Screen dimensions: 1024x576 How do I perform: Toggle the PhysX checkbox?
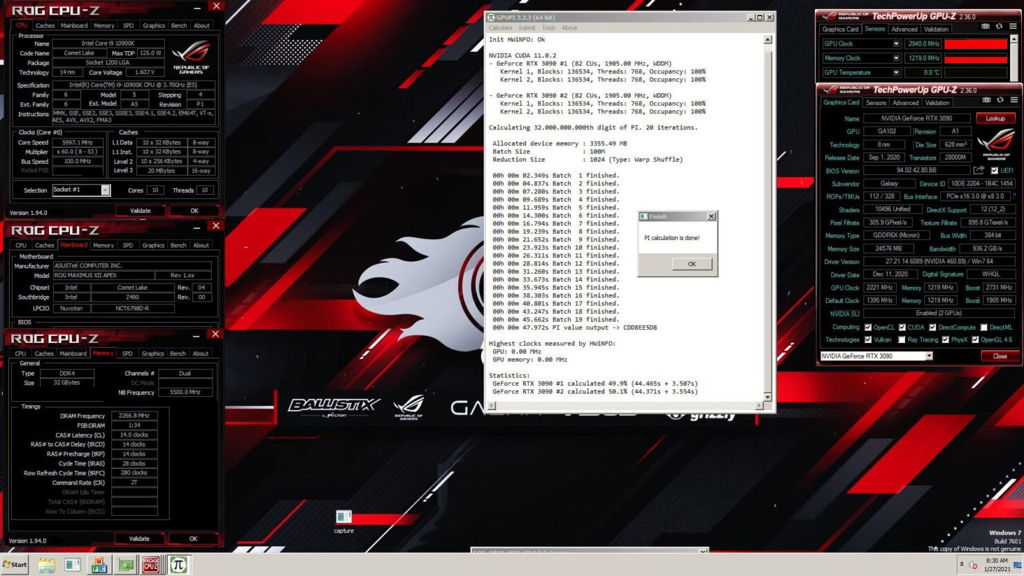[x=945, y=340]
